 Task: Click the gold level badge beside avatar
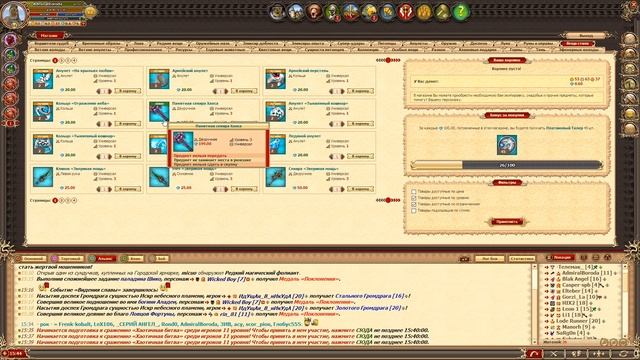90,12
